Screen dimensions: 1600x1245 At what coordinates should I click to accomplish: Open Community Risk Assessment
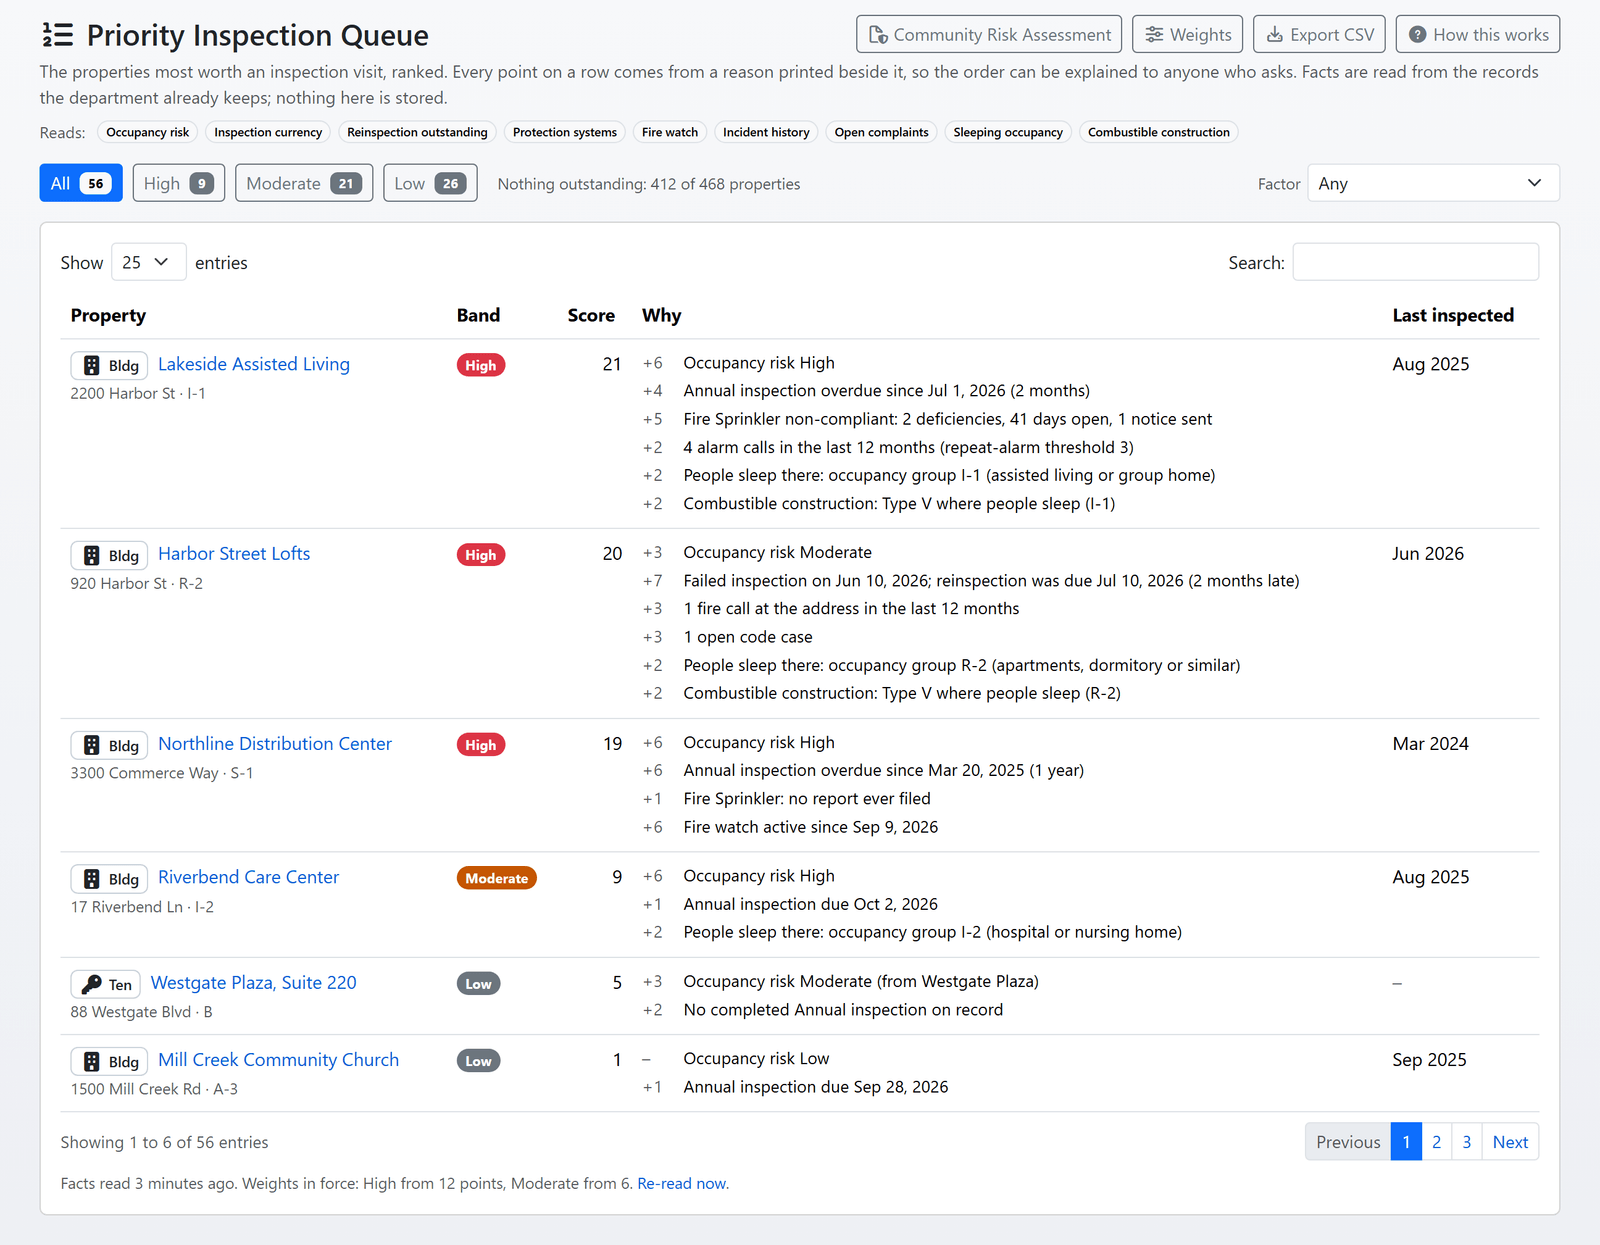[989, 34]
